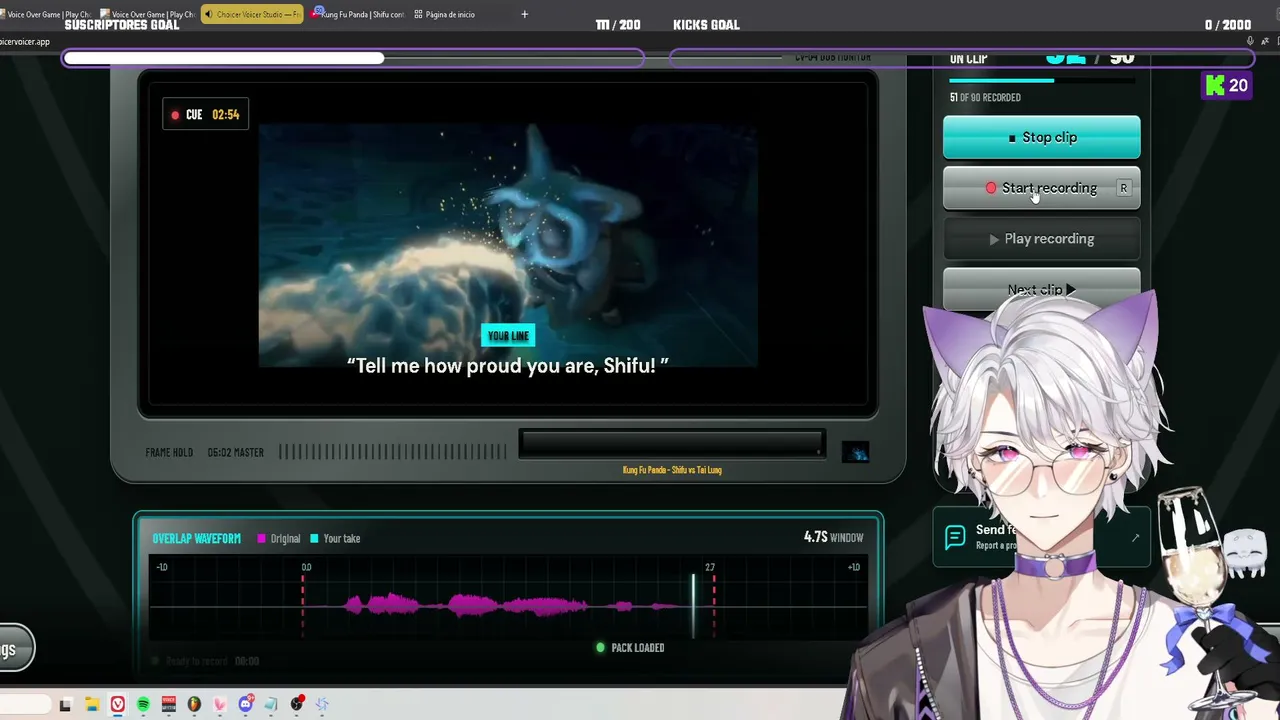Screen dimensions: 1280x720
Task: Click the CUE 02:54 timer badge
Action: 206,114
